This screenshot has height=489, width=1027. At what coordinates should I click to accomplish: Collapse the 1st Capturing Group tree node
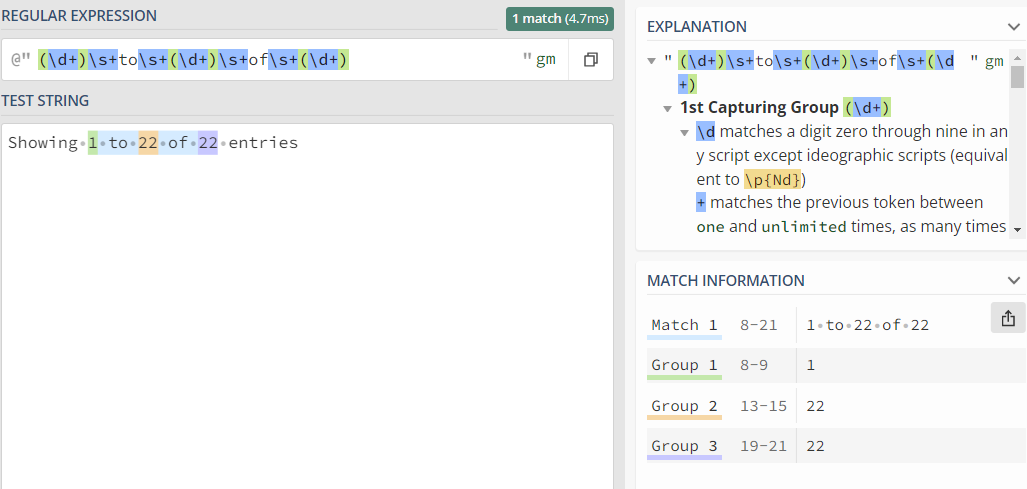(668, 108)
